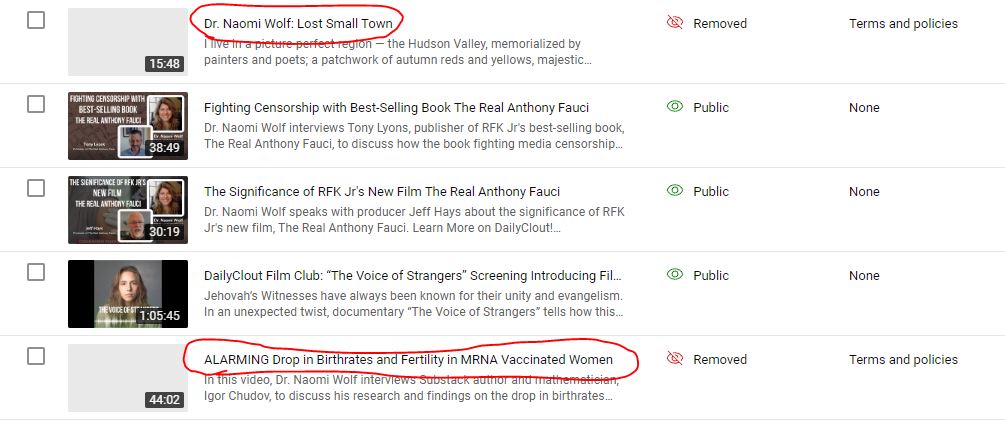Click the Public eye icon for RFK Jr's New Film video
The image size is (1005, 427).
pos(675,191)
